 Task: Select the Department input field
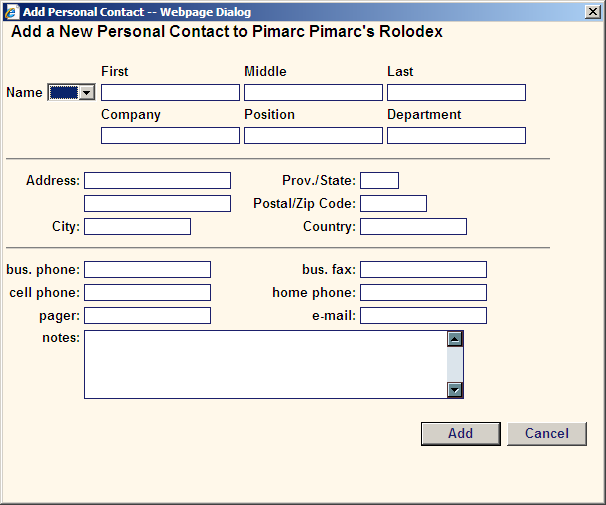click(456, 136)
